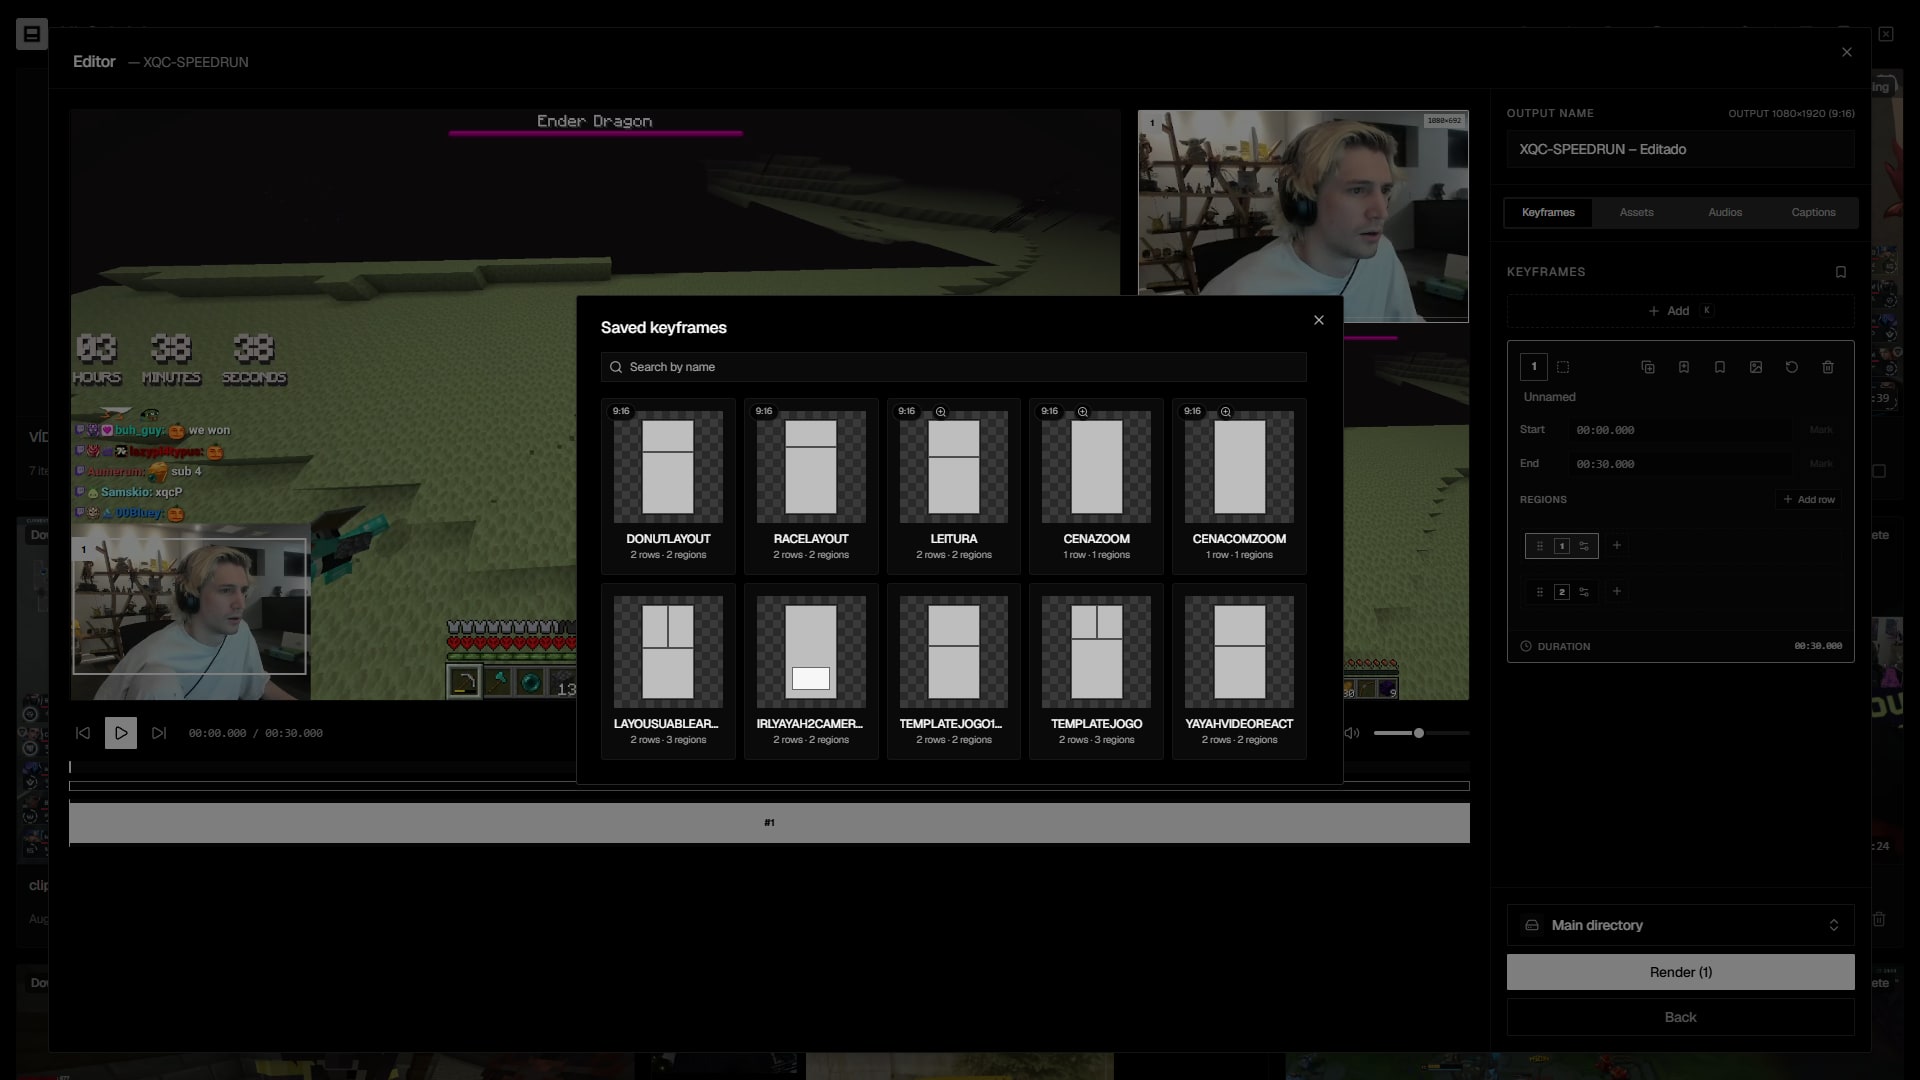Click the clock icon beside DURATION
The height and width of the screenshot is (1080, 1920).
coord(1526,646)
